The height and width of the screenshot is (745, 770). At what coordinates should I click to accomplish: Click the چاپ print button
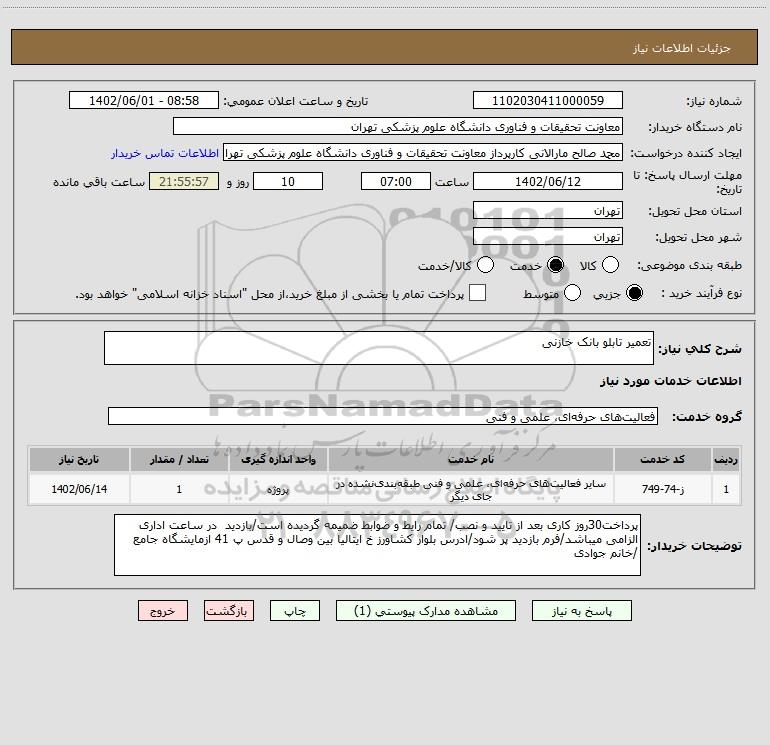pyautogui.click(x=295, y=611)
